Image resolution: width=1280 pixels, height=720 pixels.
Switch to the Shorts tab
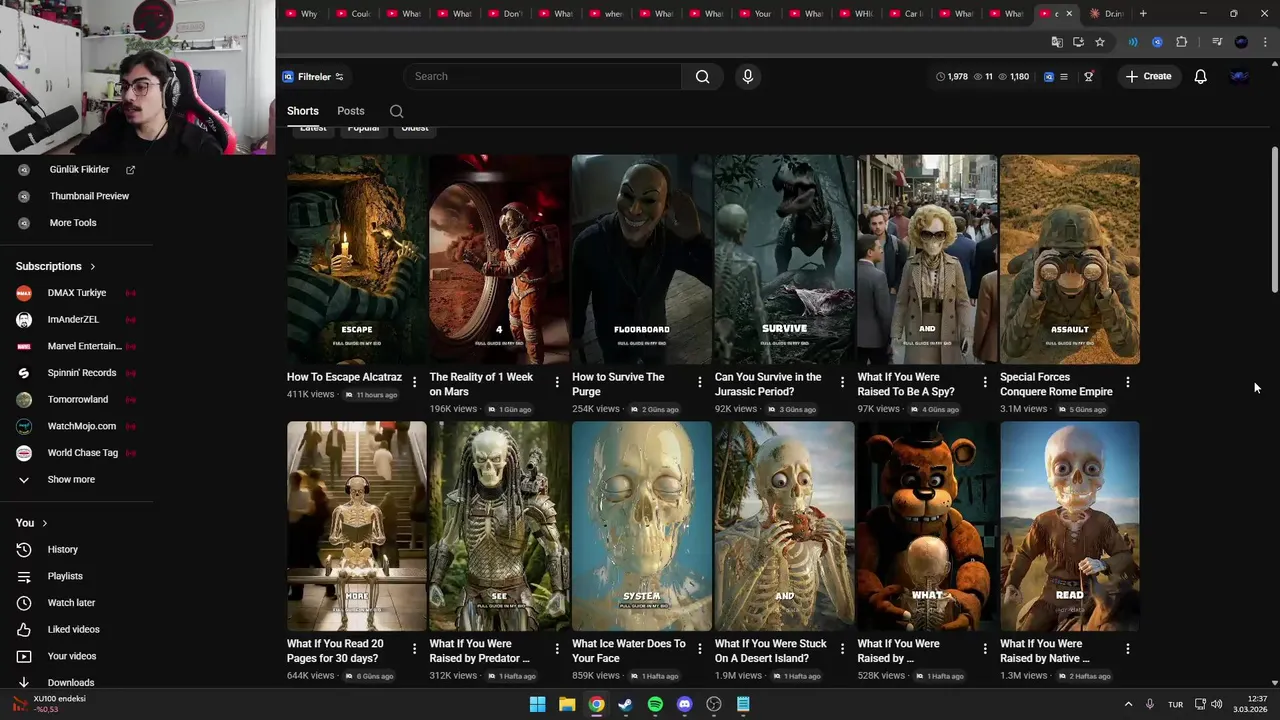tap(302, 111)
